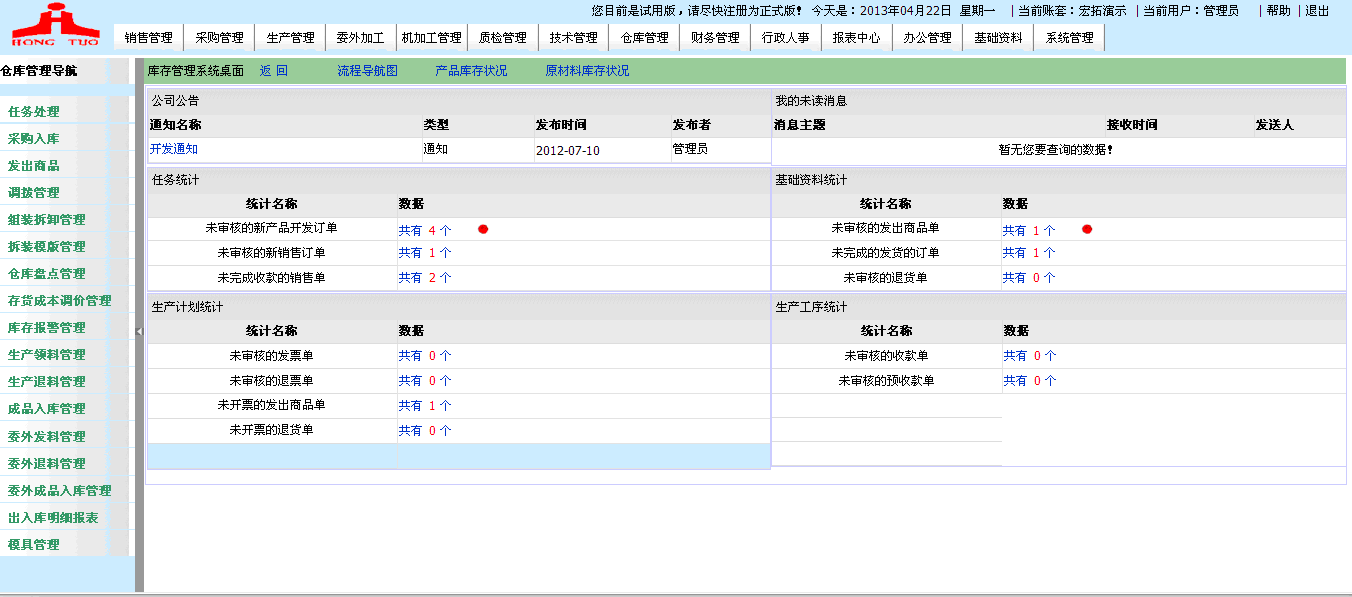
Task: Open the 报表中心 tab
Action: pyautogui.click(x=856, y=38)
